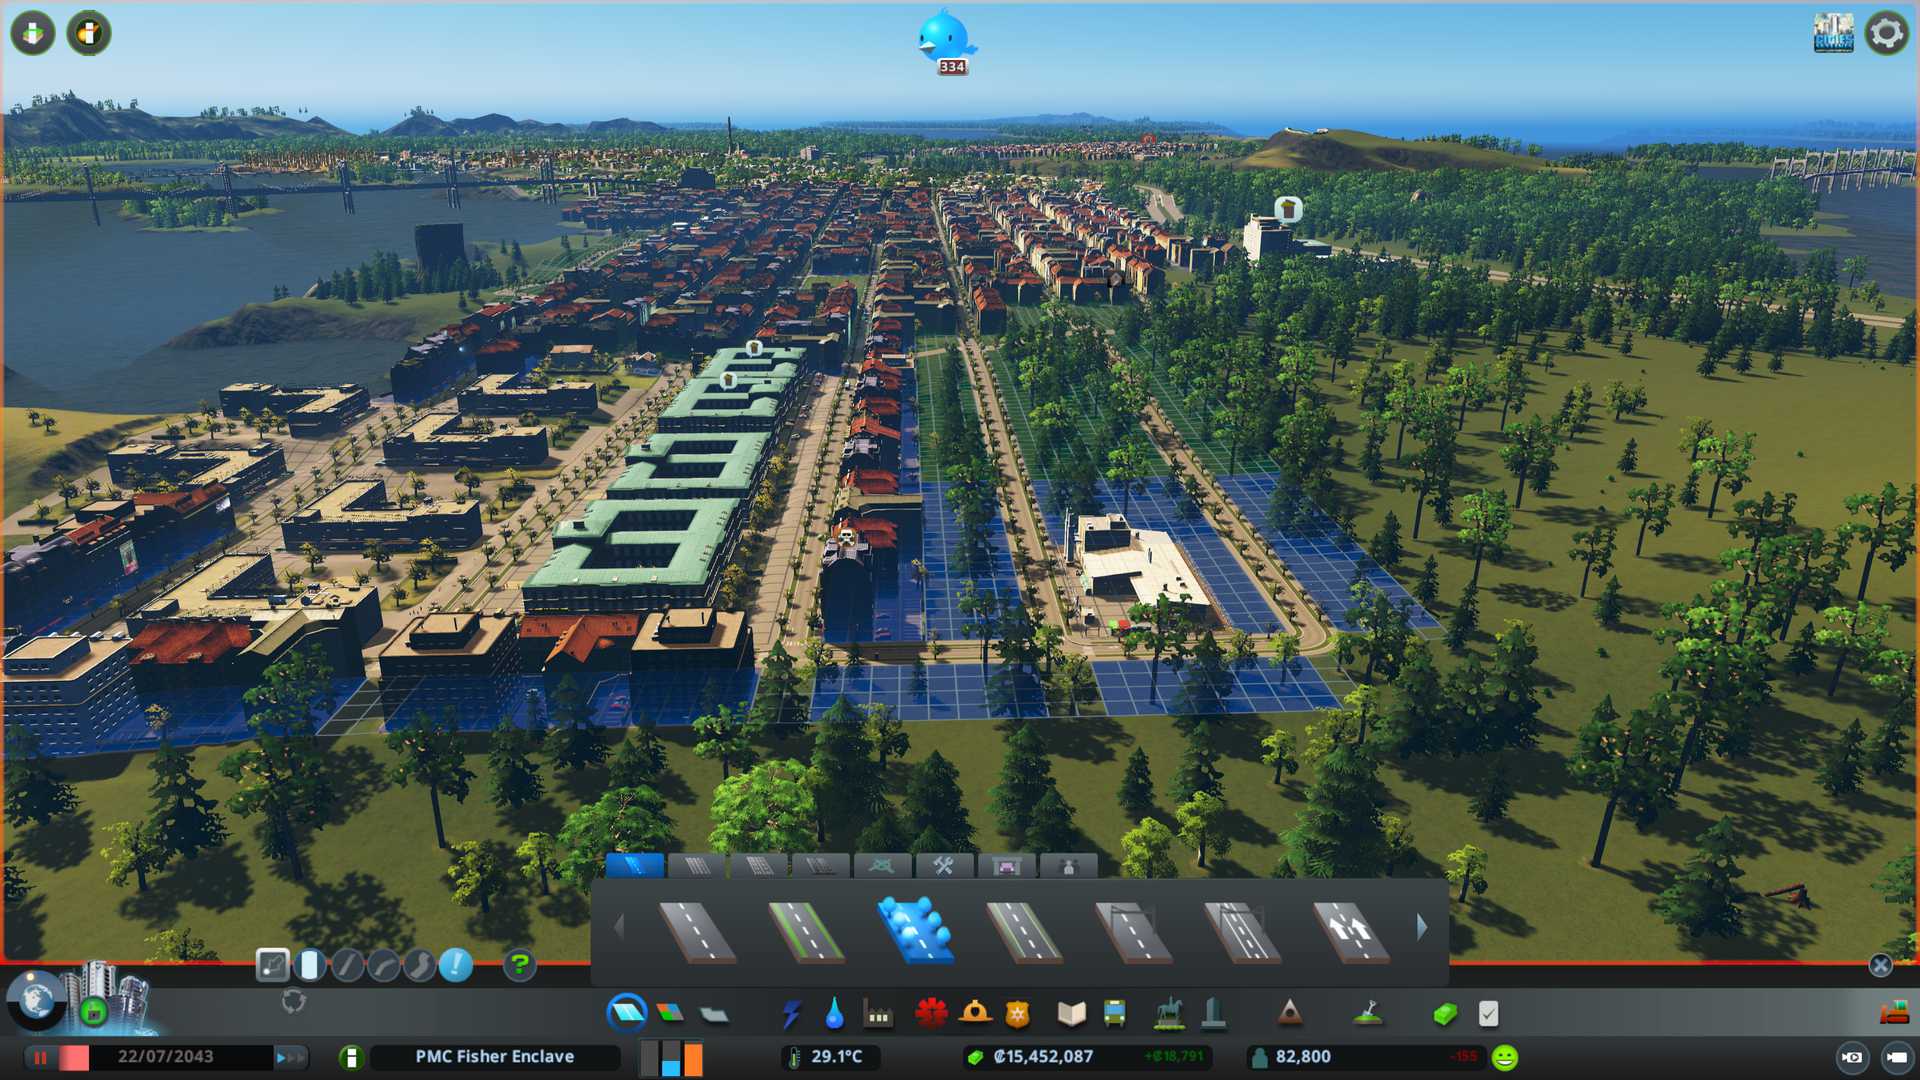Toggle pause on the simulation

[41, 1057]
